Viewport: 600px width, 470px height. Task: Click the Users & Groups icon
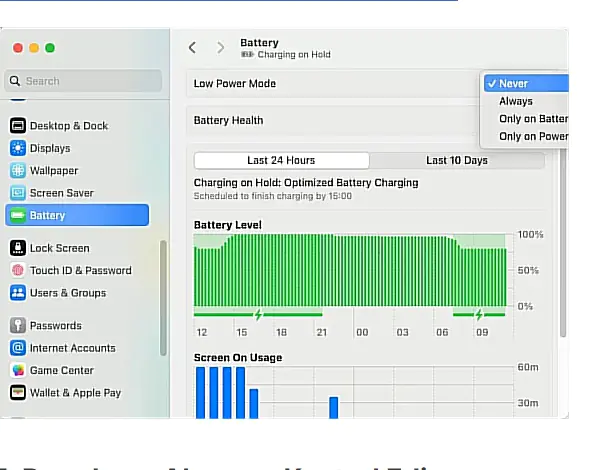[18, 293]
